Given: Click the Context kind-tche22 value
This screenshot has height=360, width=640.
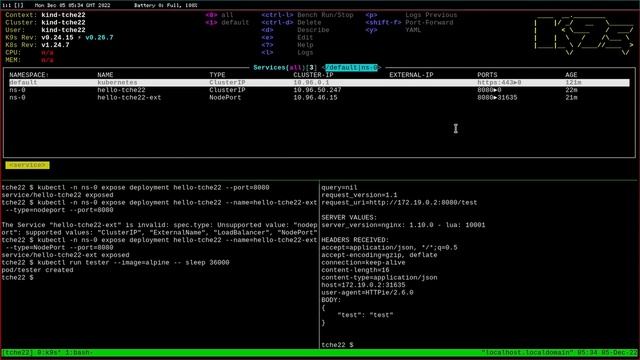Looking at the screenshot, I should [x=63, y=15].
